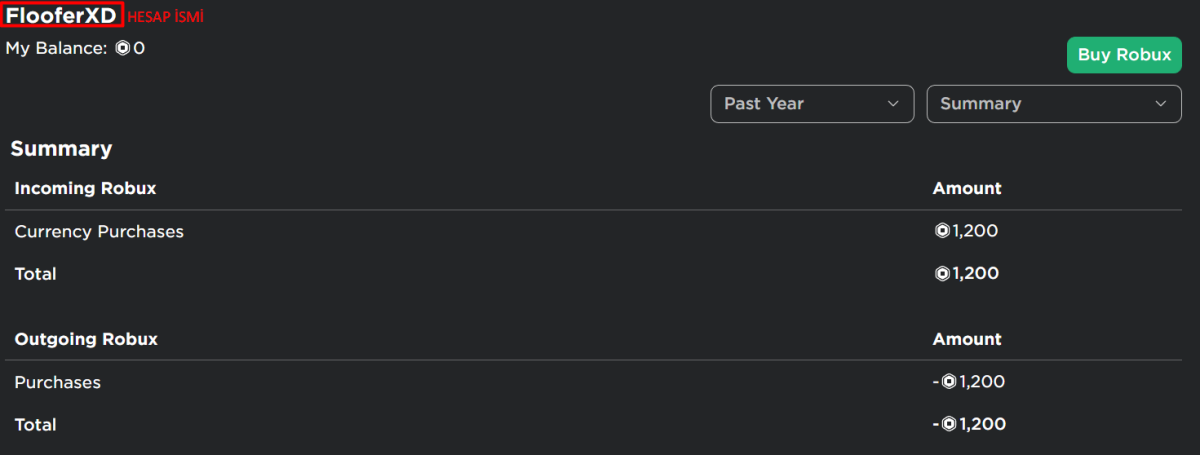
Task: Click the Incoming Robux column header
Action: click(x=85, y=188)
